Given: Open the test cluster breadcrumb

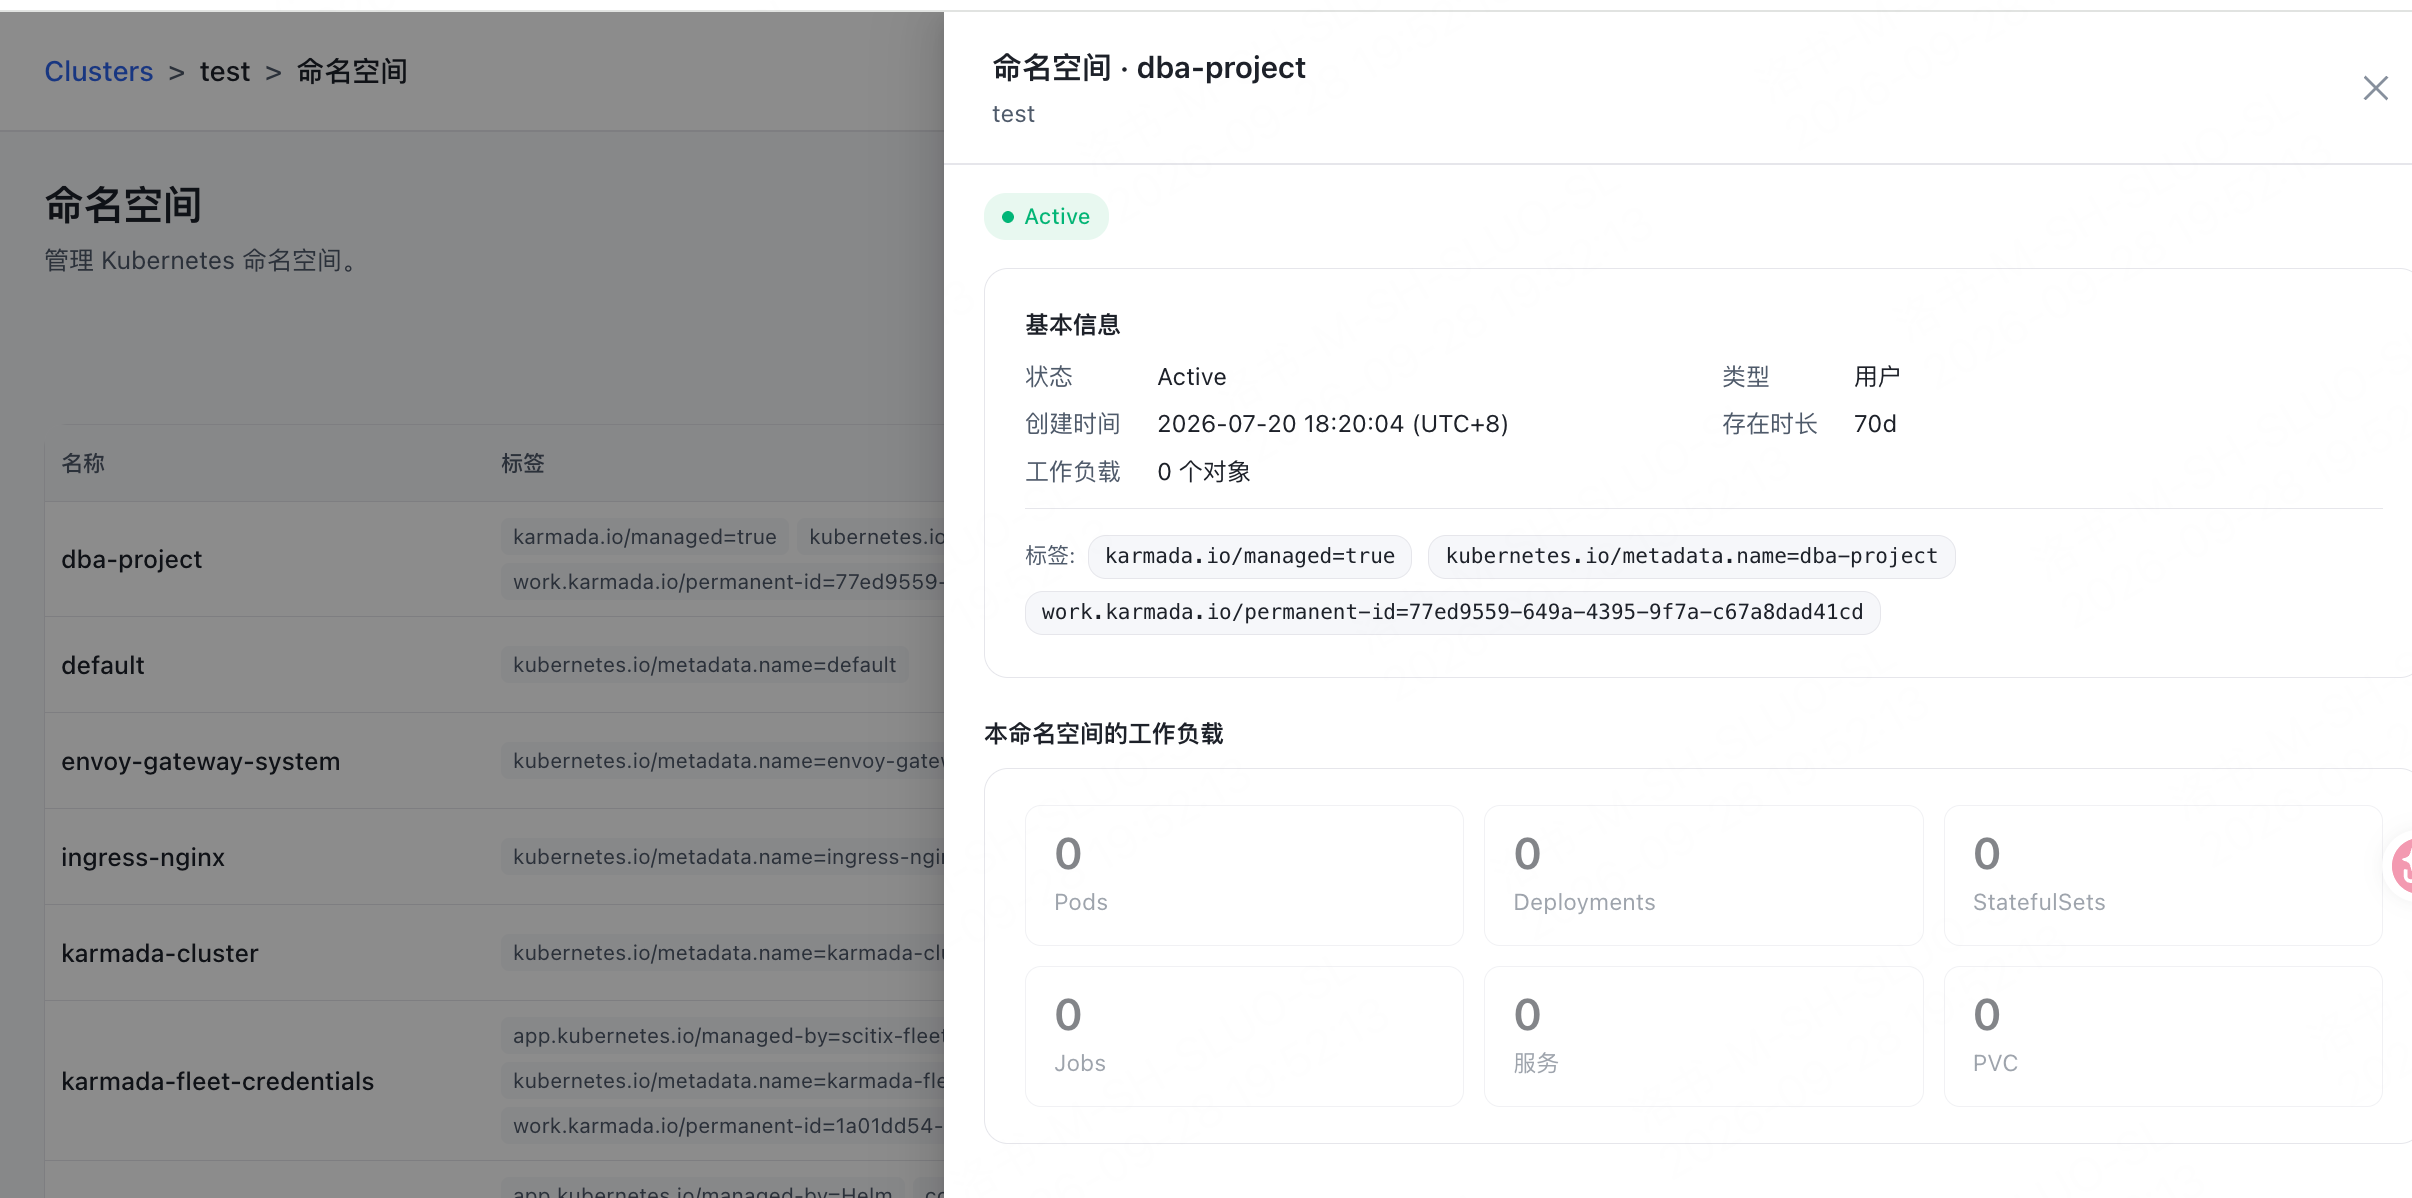Looking at the screenshot, I should (224, 71).
